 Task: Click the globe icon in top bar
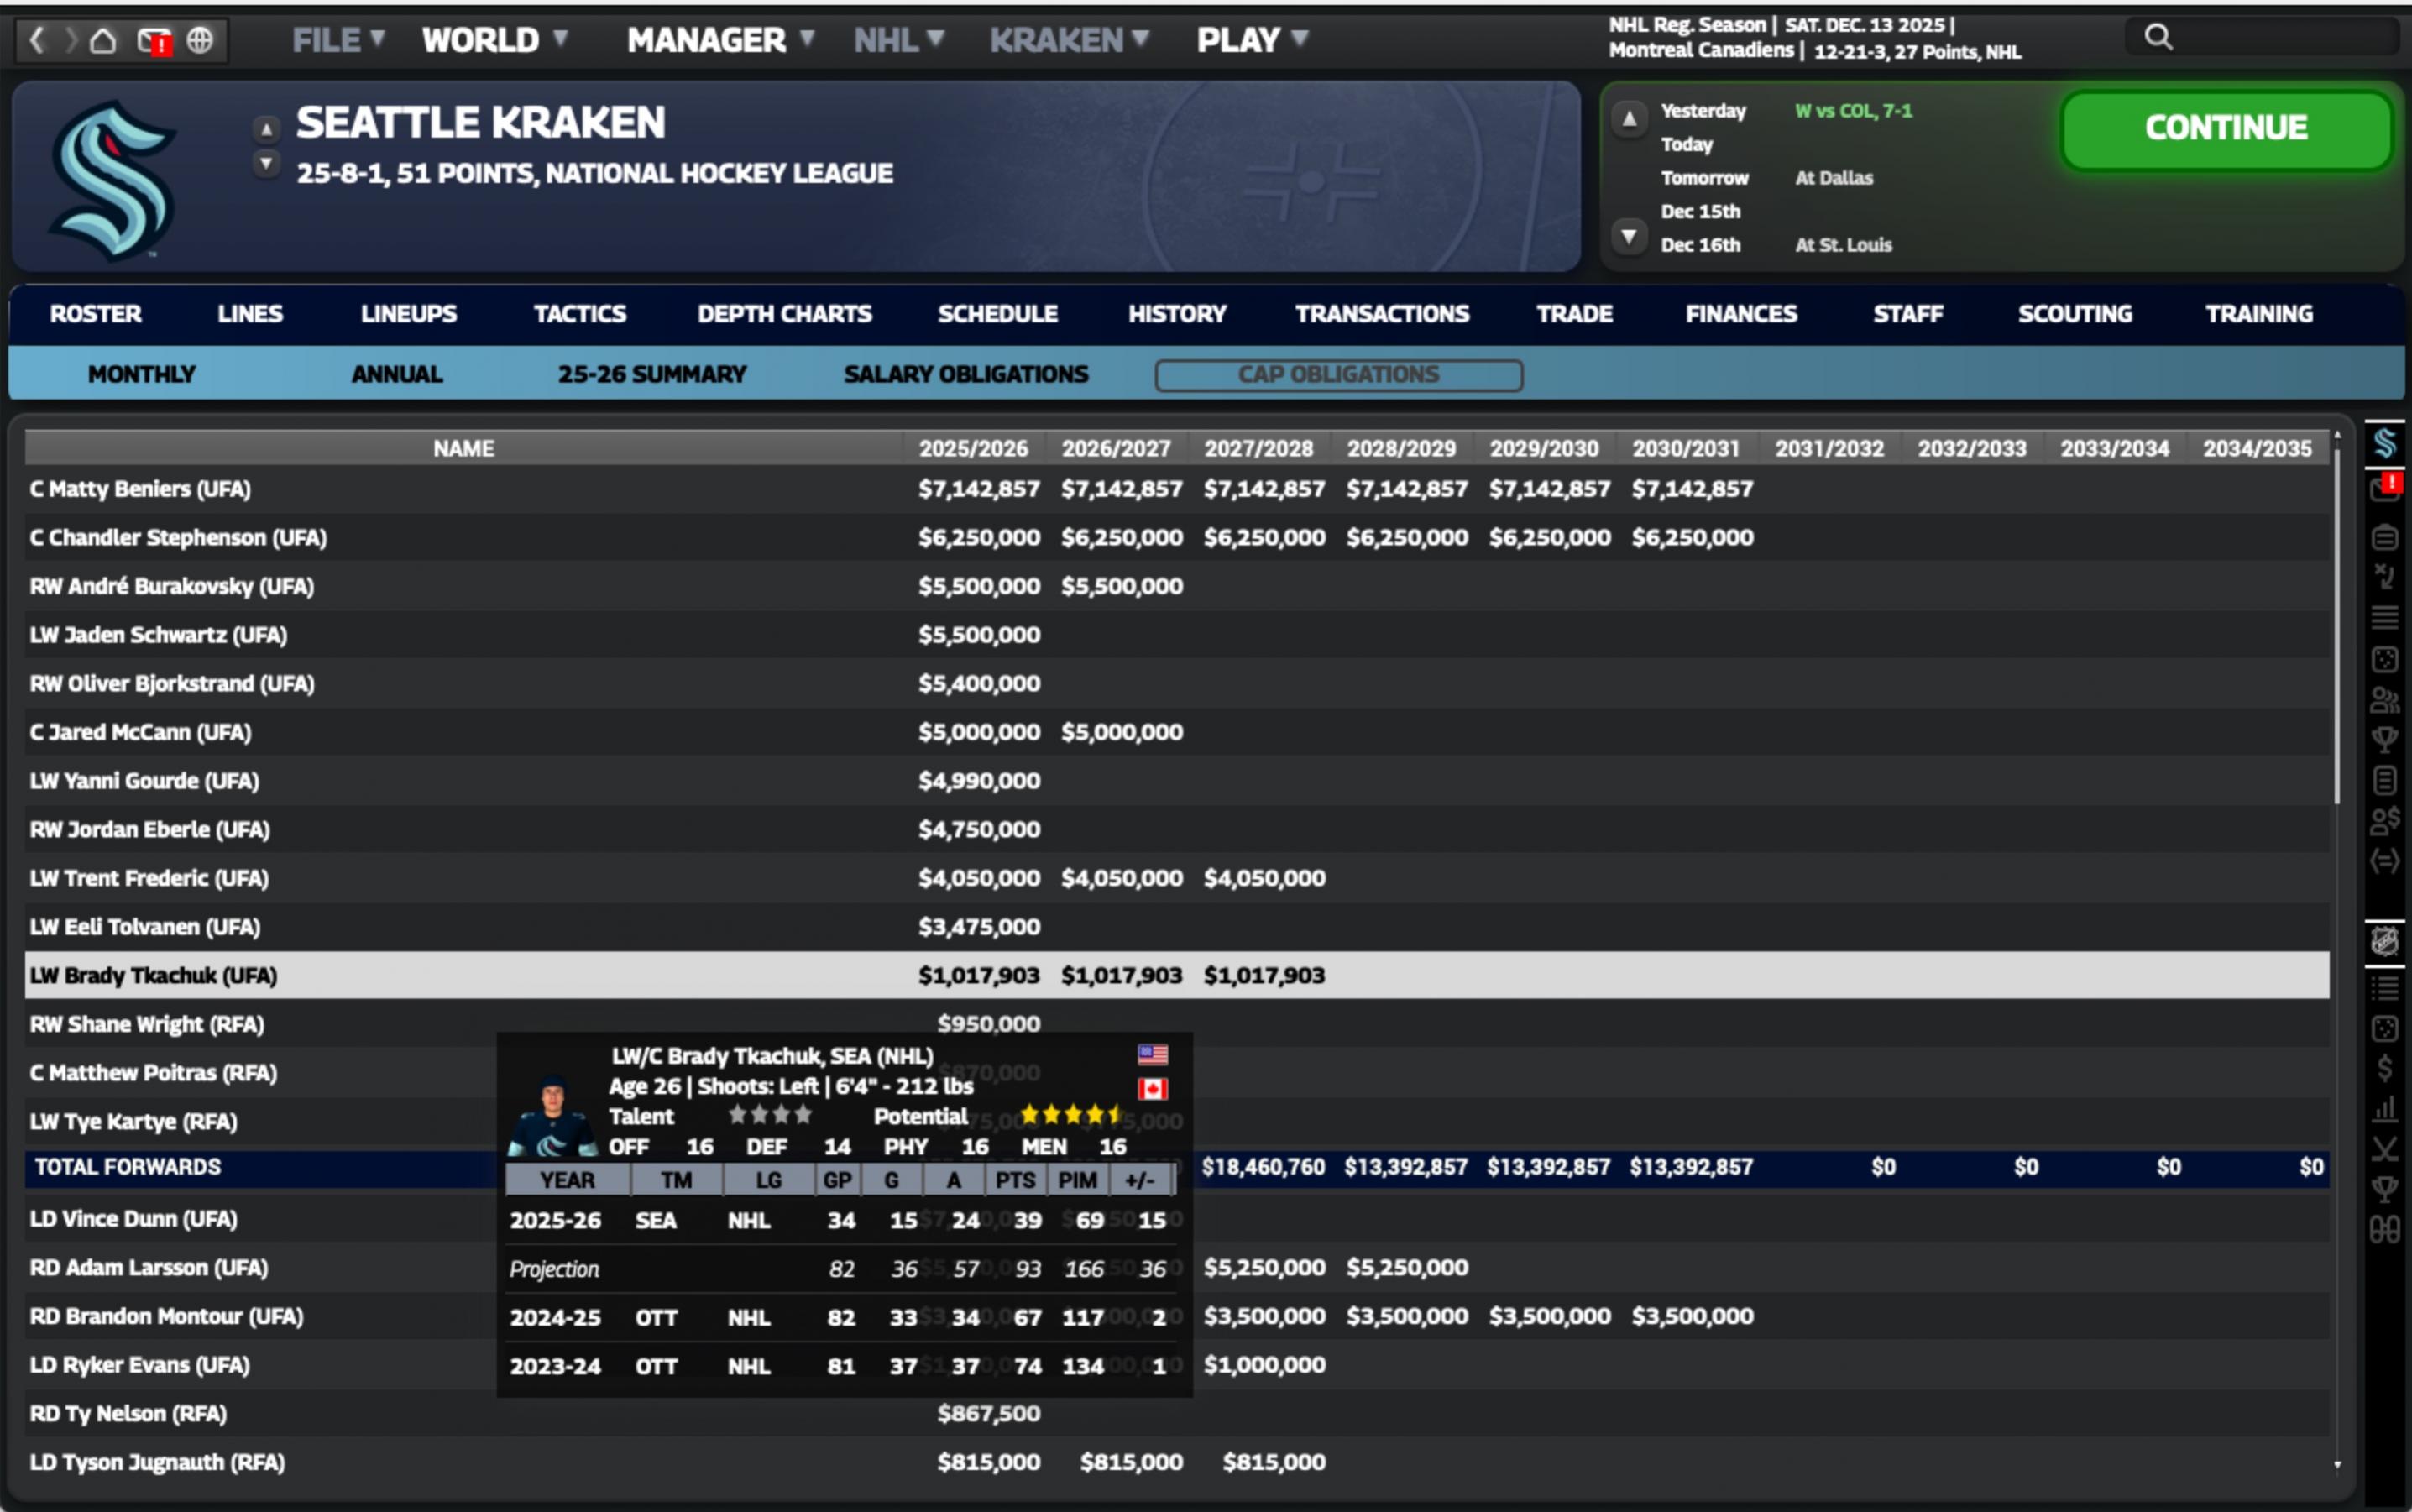(x=200, y=41)
